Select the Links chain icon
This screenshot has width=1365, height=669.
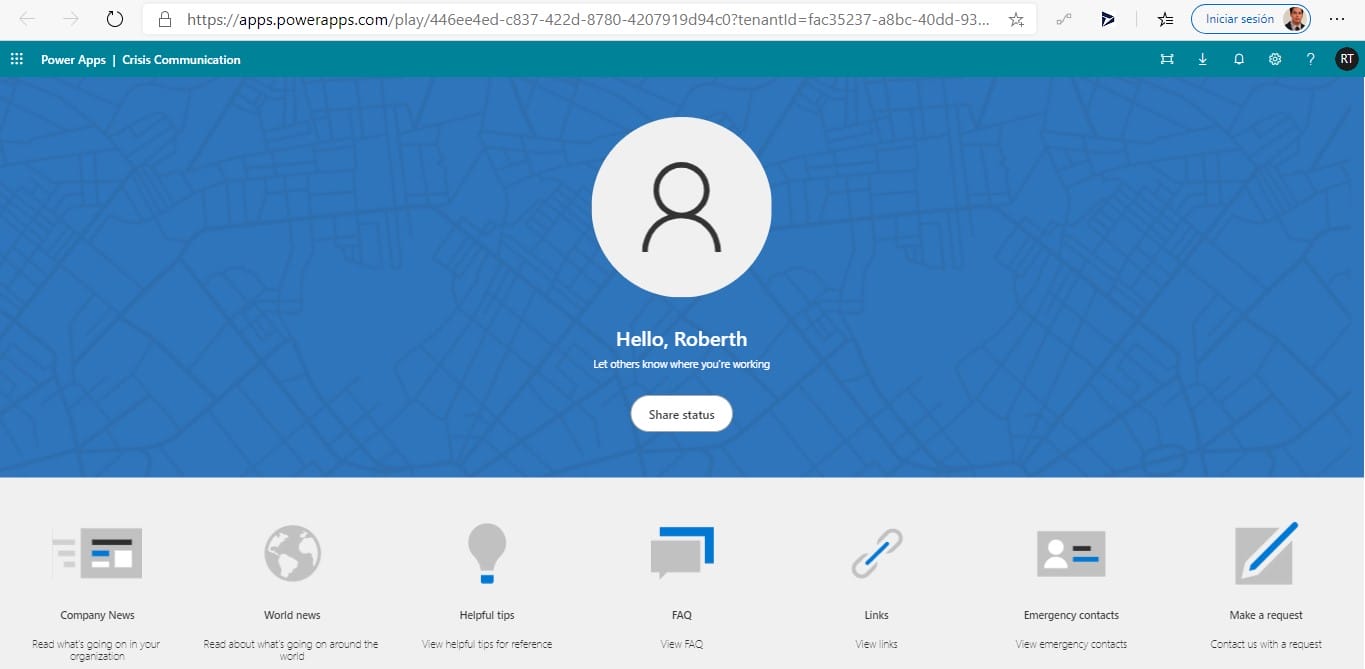[876, 553]
